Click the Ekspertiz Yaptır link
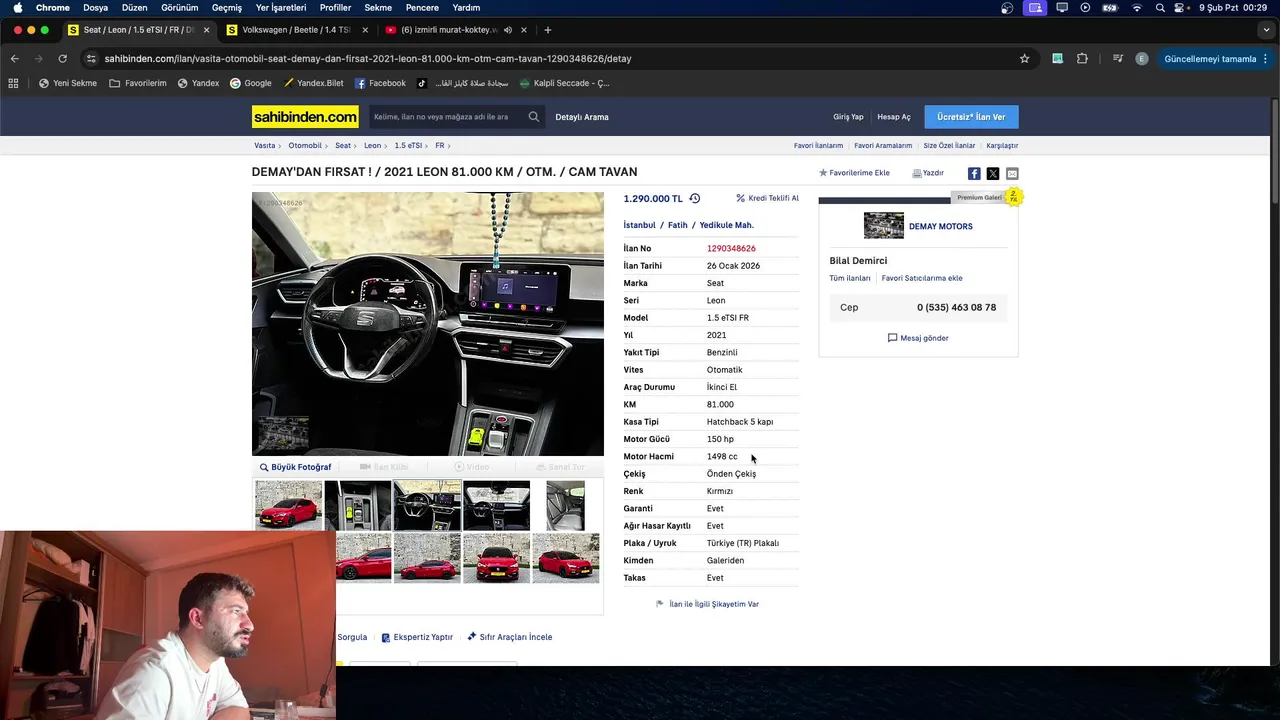Viewport: 1280px width, 720px height. tap(417, 637)
